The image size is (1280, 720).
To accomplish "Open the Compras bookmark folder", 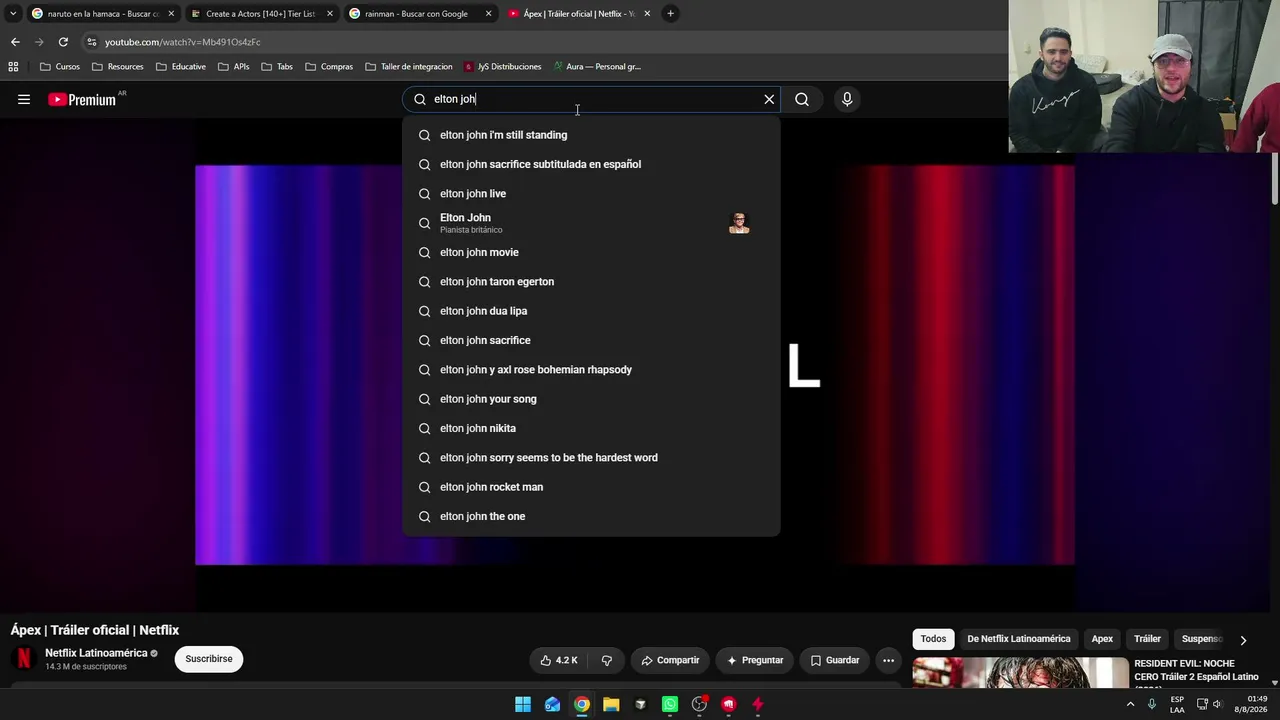I will (329, 67).
